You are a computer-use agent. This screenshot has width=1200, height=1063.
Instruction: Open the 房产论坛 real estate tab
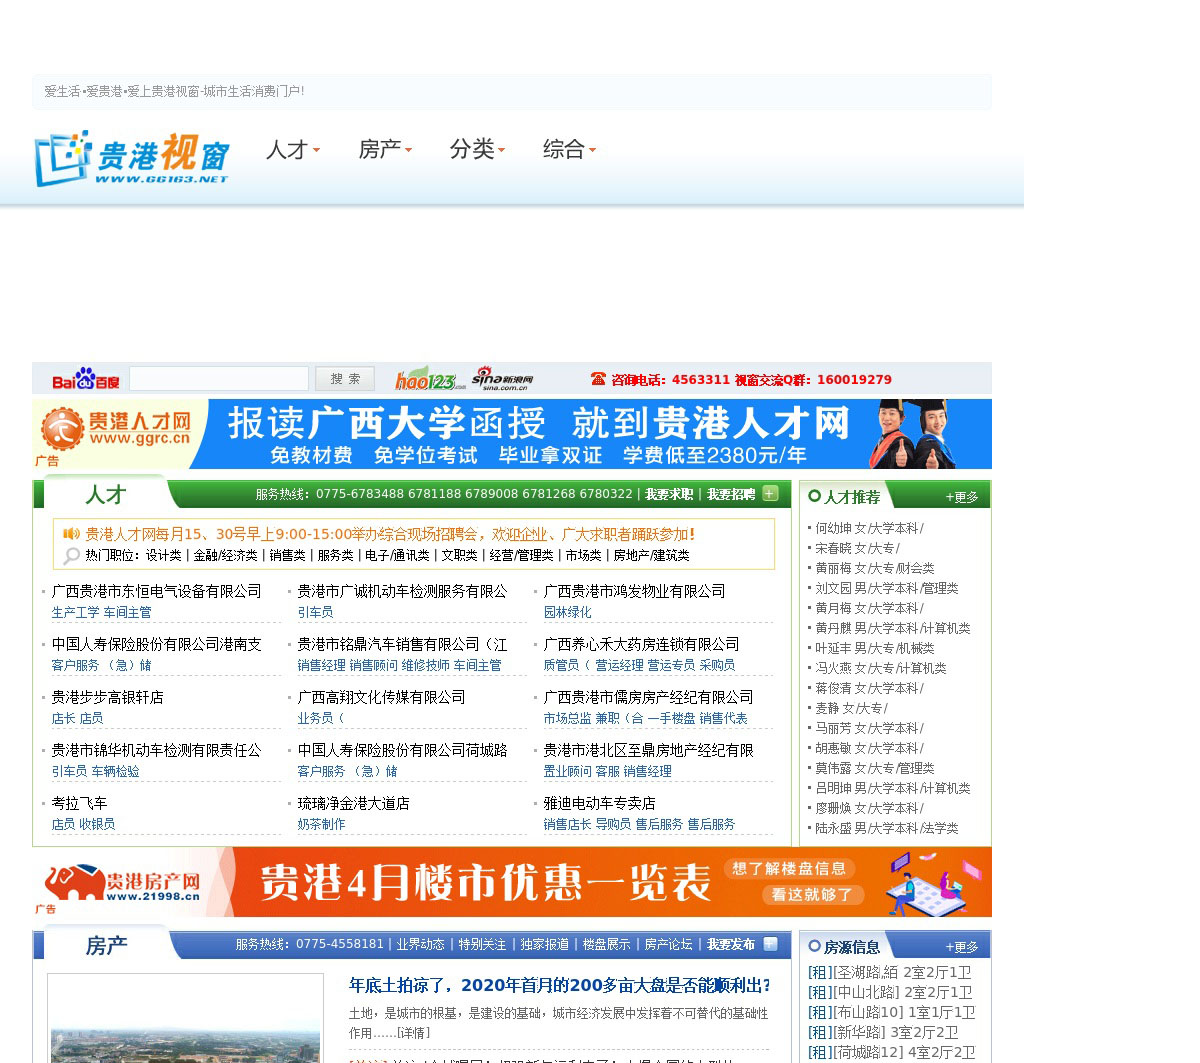[668, 944]
